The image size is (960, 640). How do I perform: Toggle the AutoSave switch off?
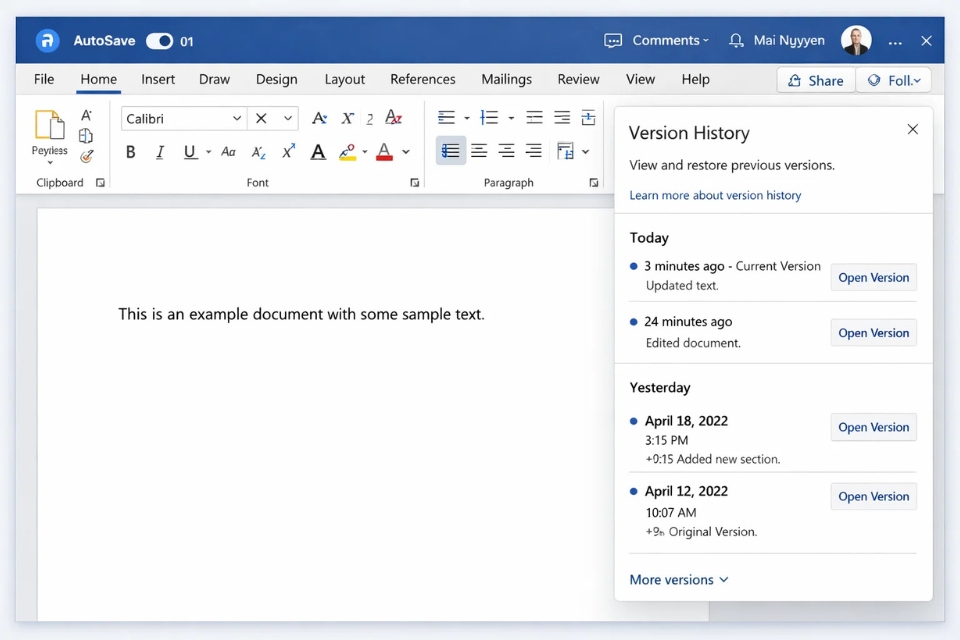pos(160,41)
